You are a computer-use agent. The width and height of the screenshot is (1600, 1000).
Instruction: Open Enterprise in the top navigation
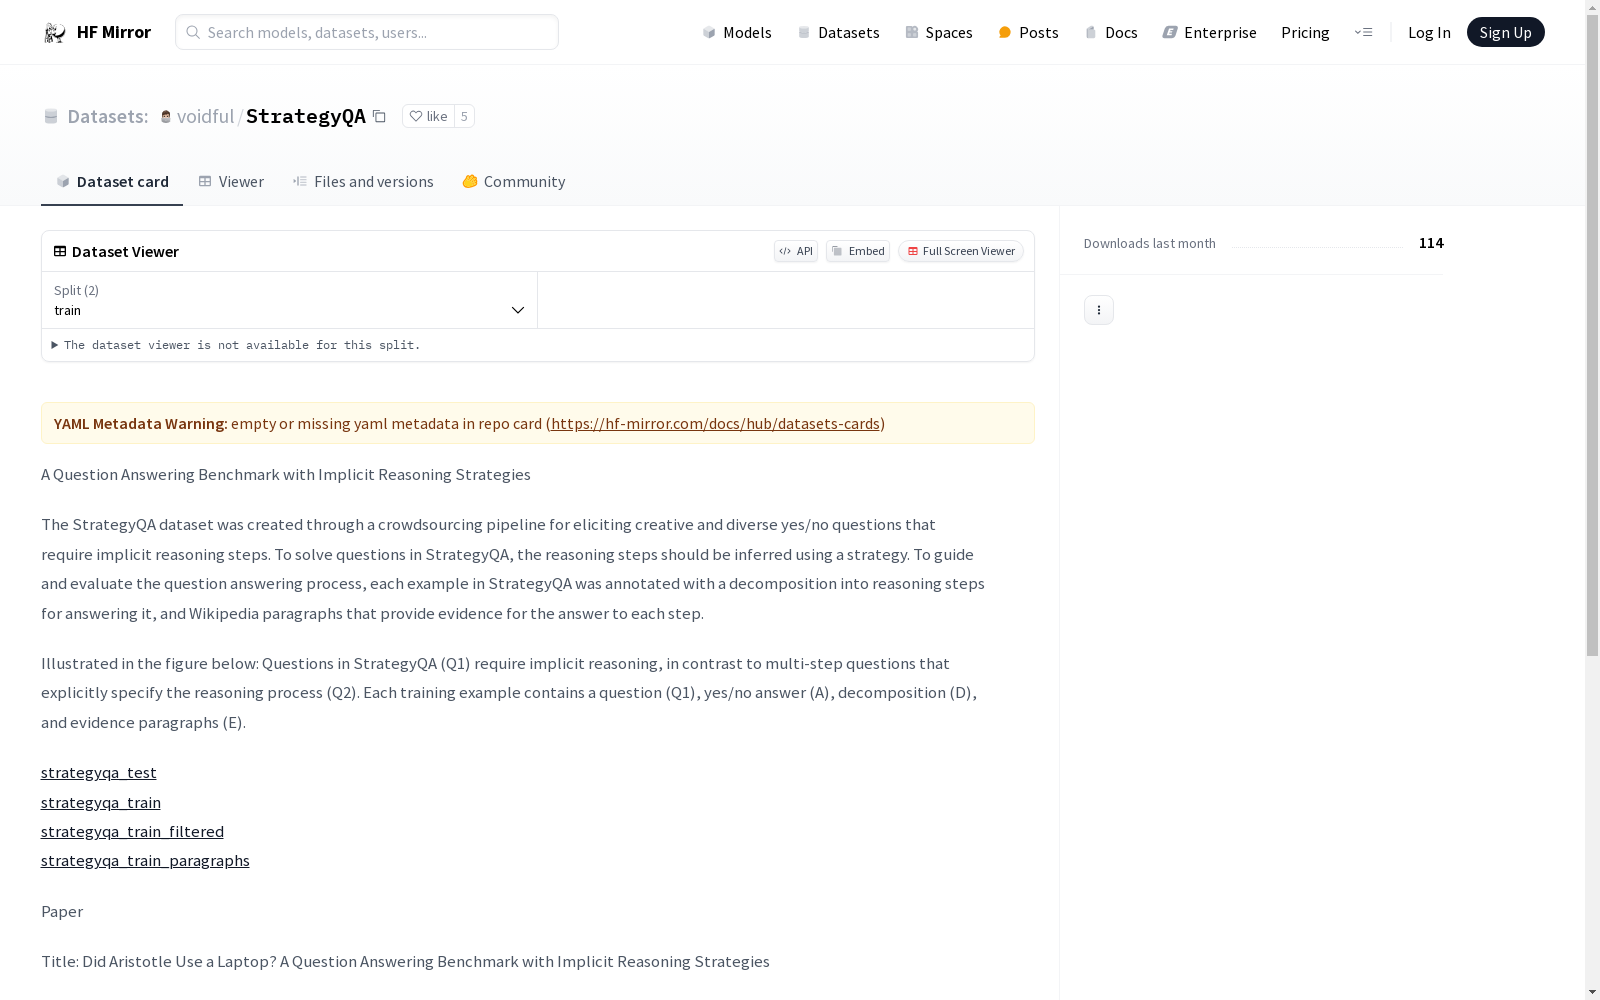coord(1209,32)
